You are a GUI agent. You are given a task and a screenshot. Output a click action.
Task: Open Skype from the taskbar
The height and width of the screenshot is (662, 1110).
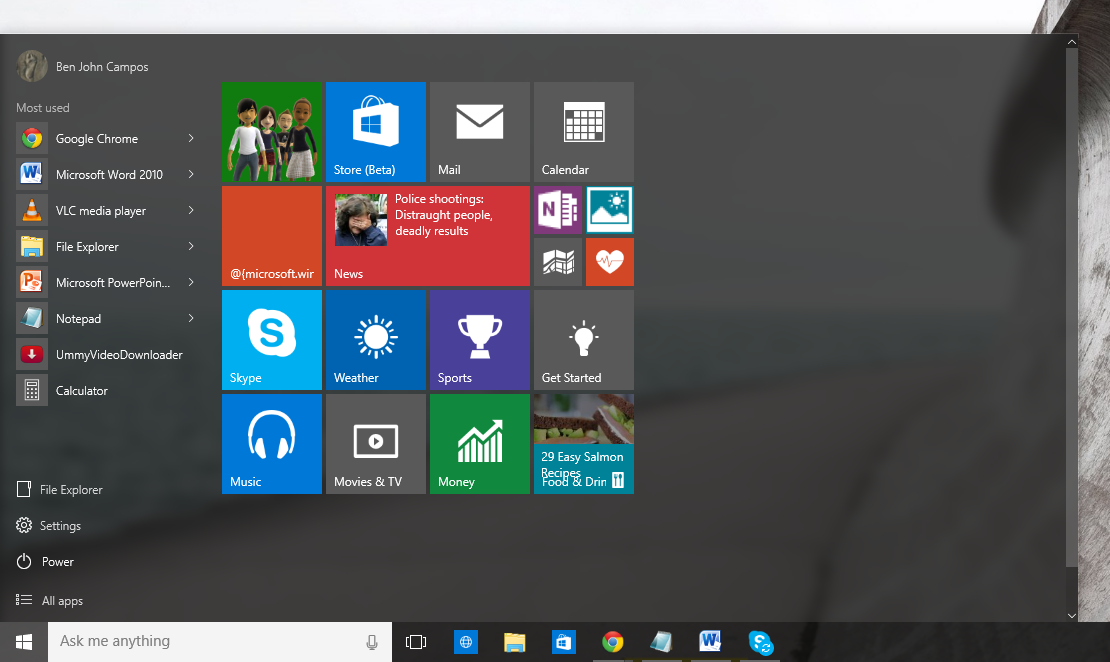click(760, 641)
